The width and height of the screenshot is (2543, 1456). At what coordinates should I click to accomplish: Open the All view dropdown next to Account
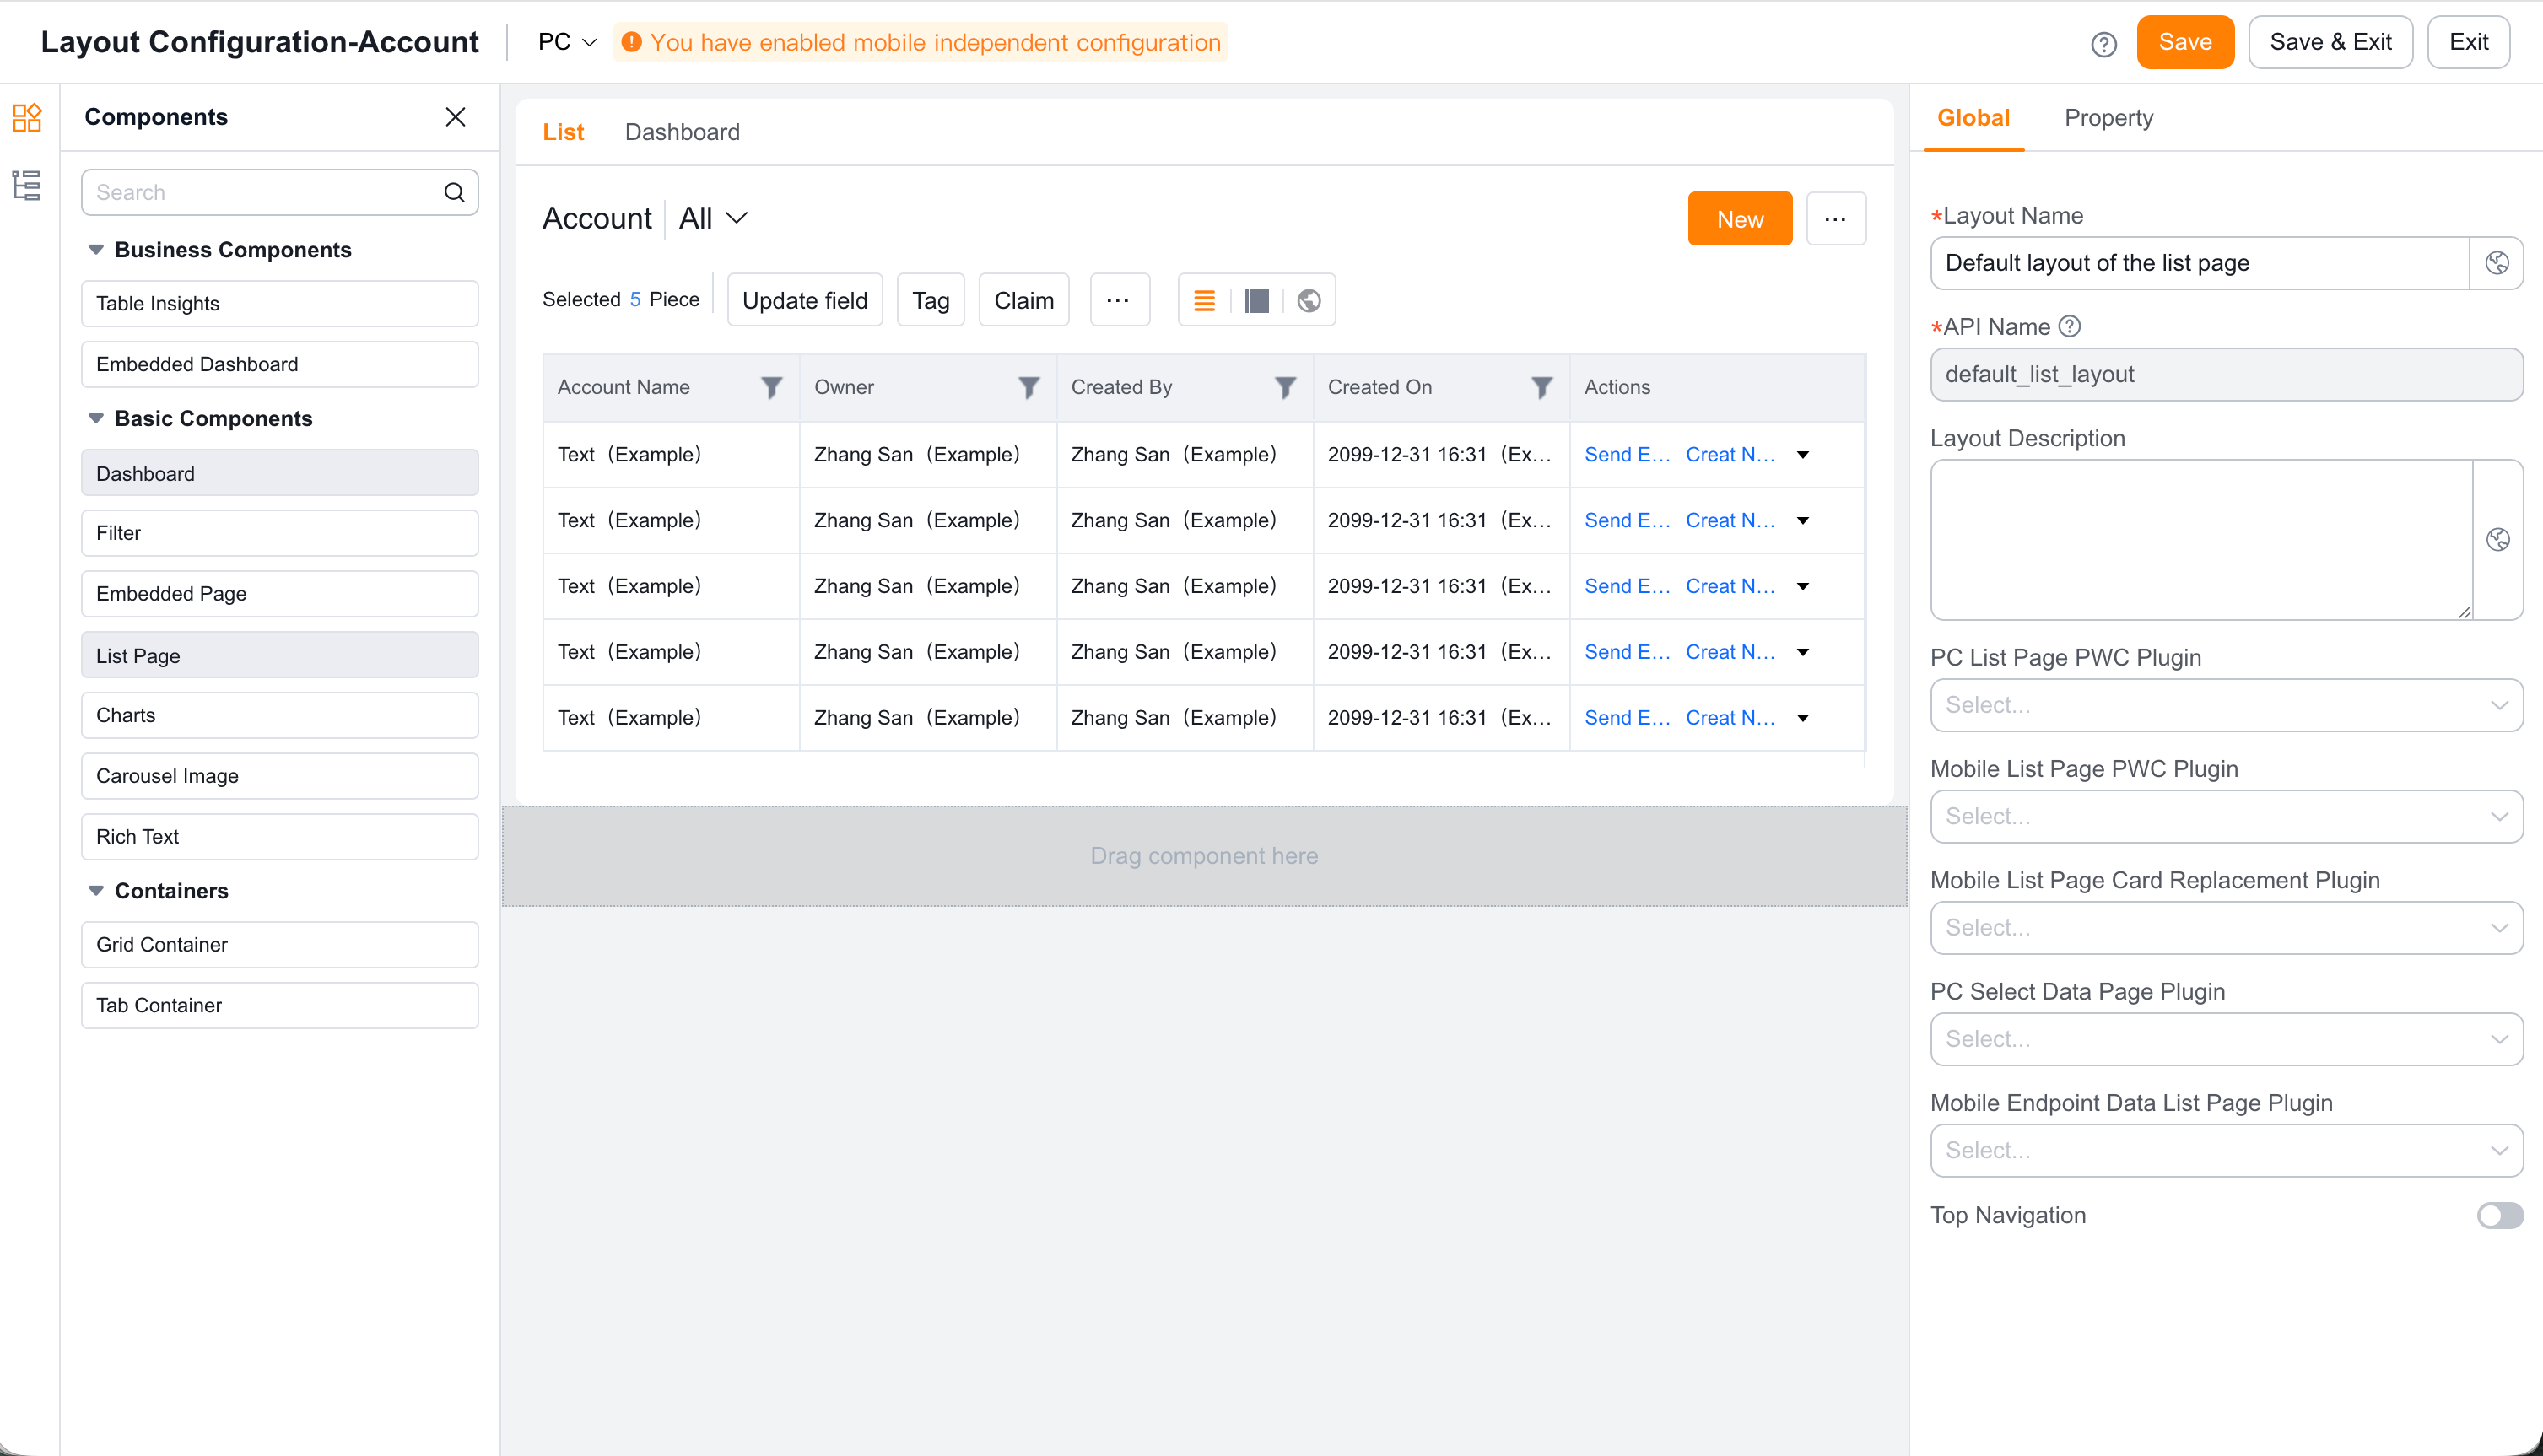click(x=712, y=218)
